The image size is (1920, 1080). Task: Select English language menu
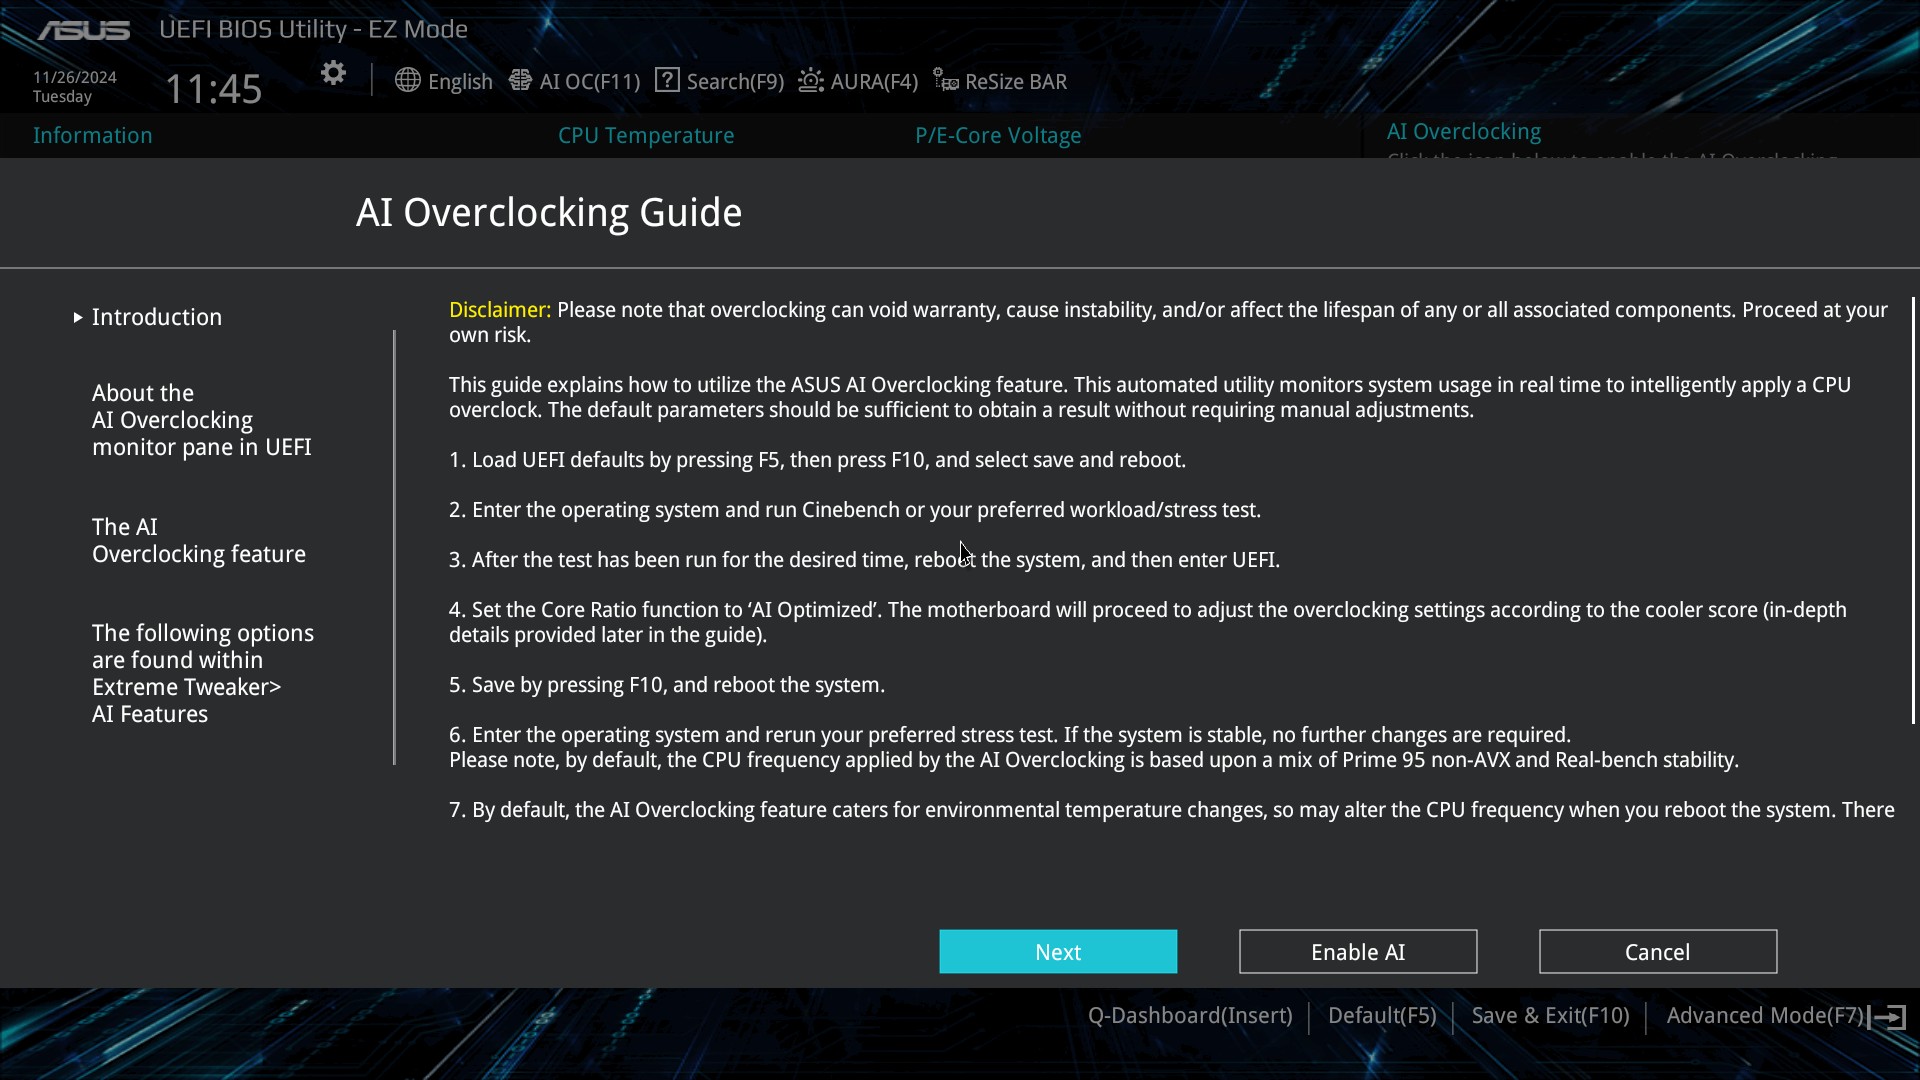coord(443,80)
